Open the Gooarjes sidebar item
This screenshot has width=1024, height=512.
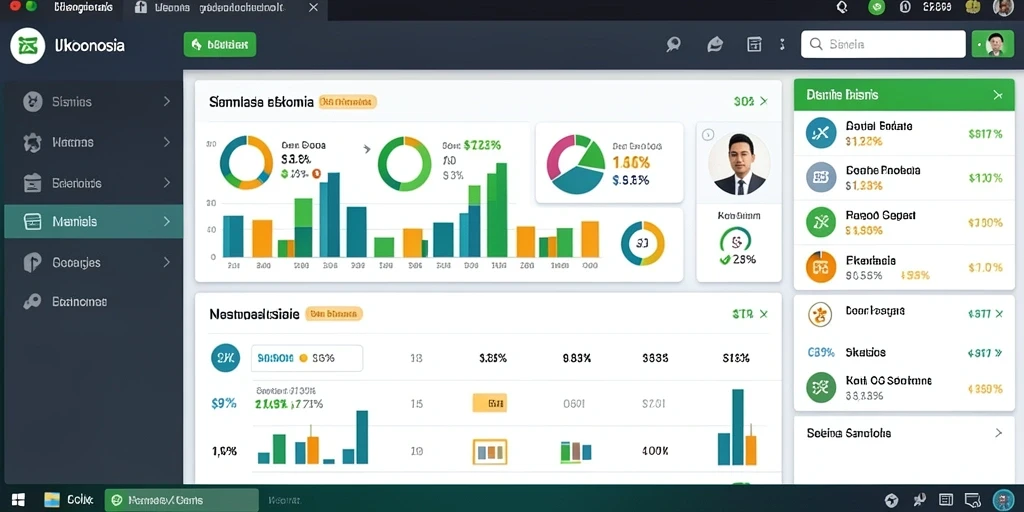[x=93, y=263]
